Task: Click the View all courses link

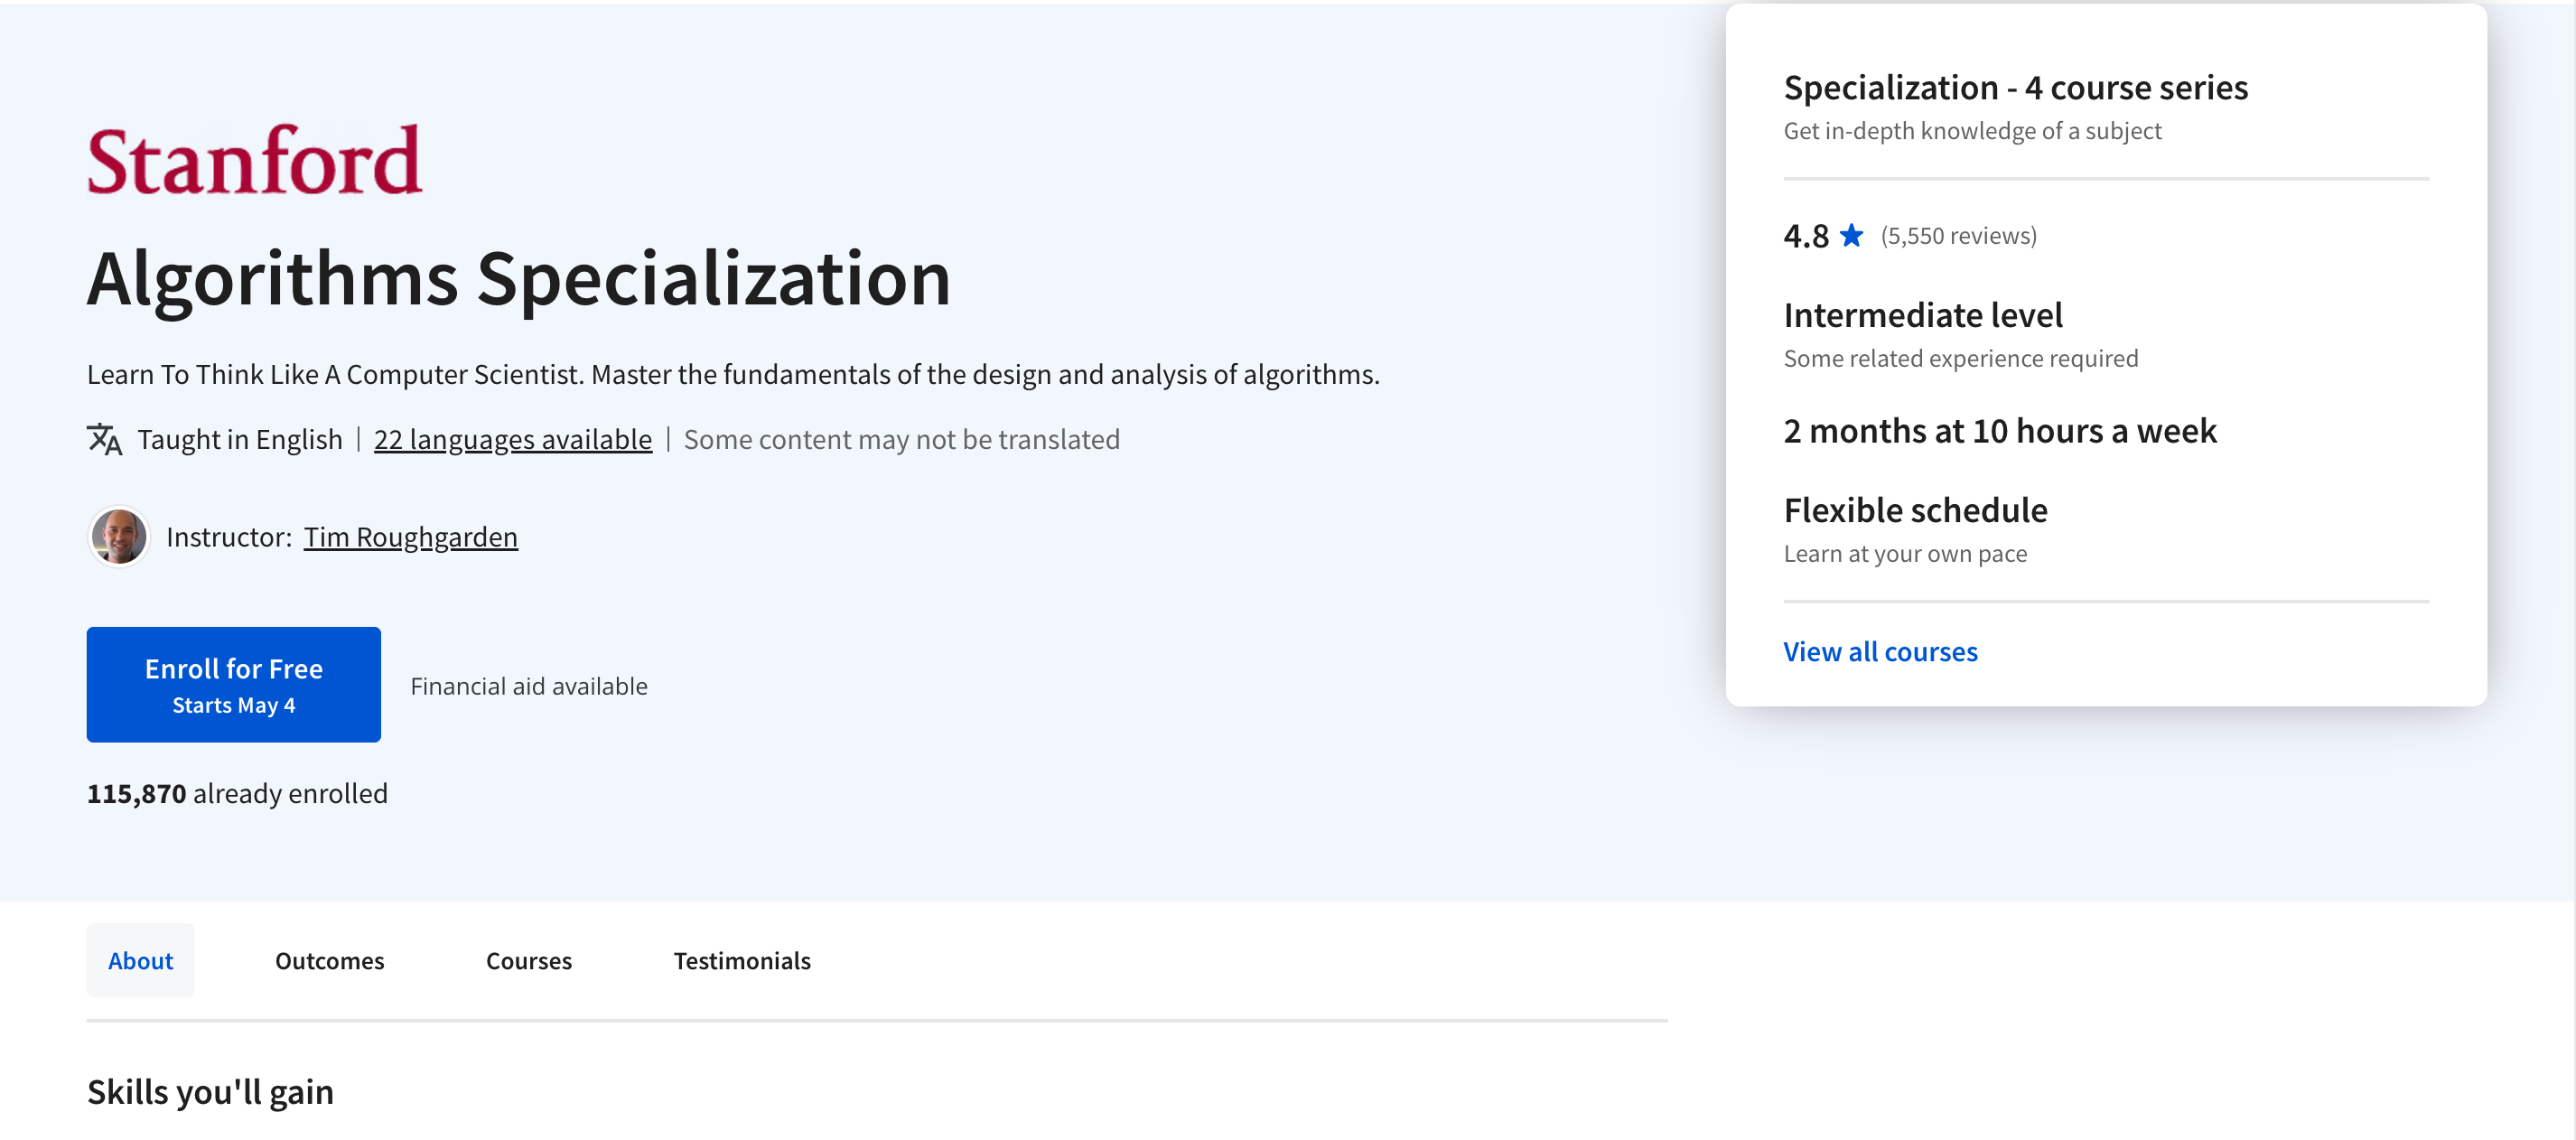Action: click(x=1881, y=649)
